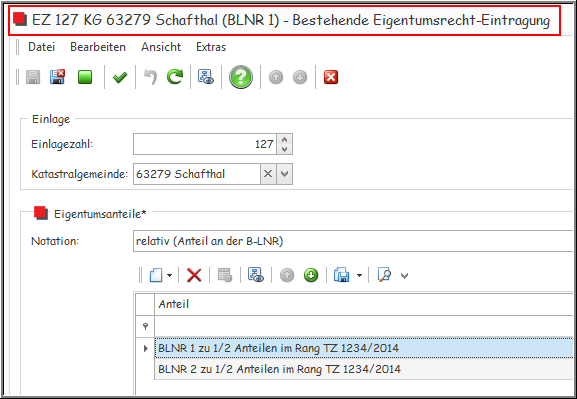The width and height of the screenshot is (577, 399).
Task: Click the green square toolbar icon
Action: click(85, 77)
